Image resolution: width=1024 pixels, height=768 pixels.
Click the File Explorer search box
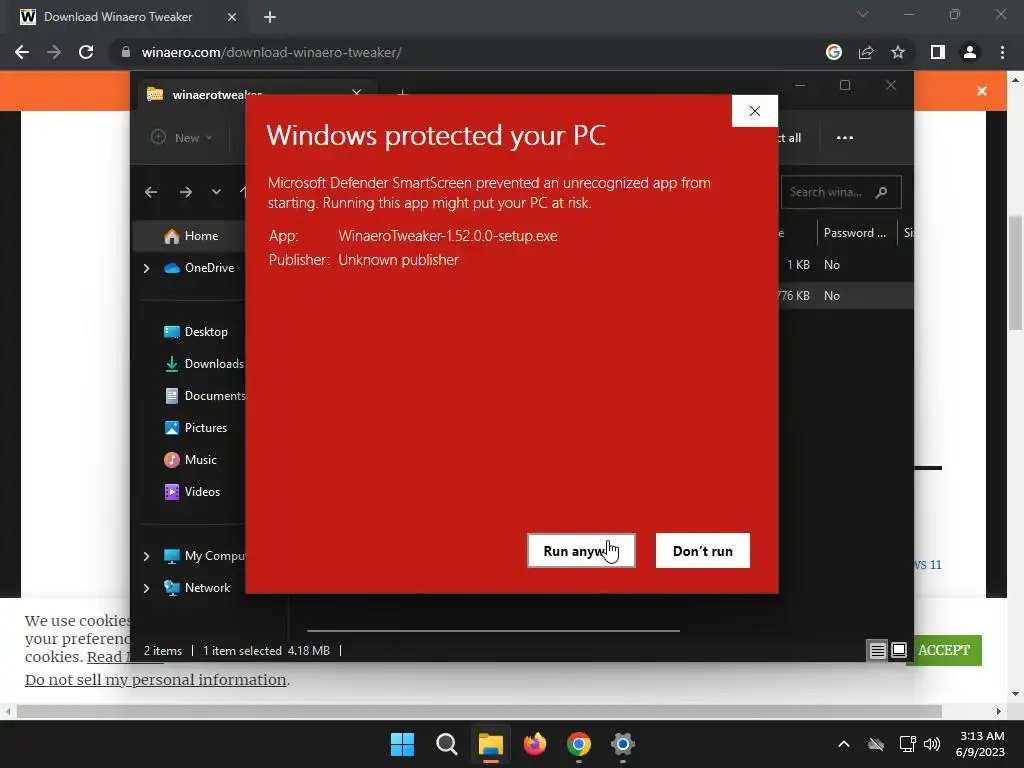tap(840, 192)
